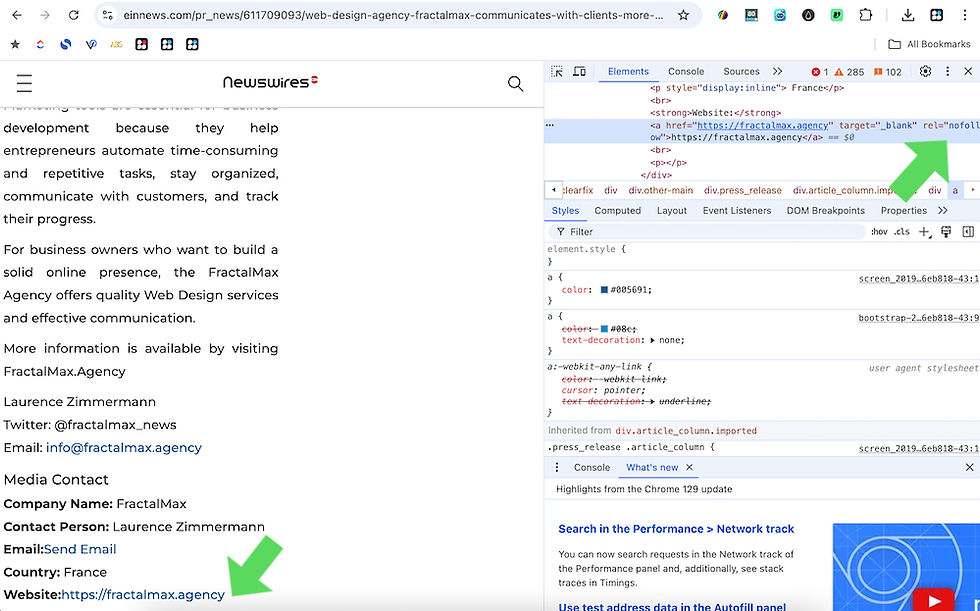Open DOM Breakpoints tab

826,211
